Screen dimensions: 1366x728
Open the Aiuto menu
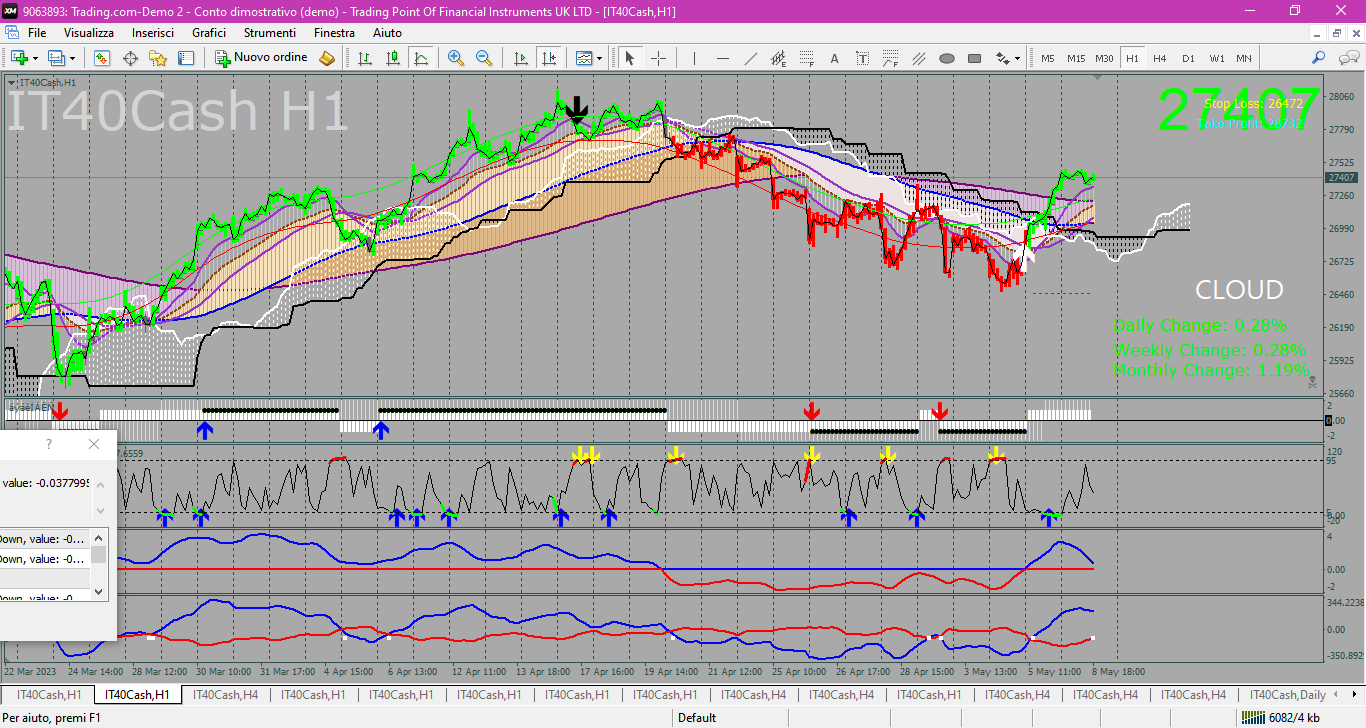387,33
